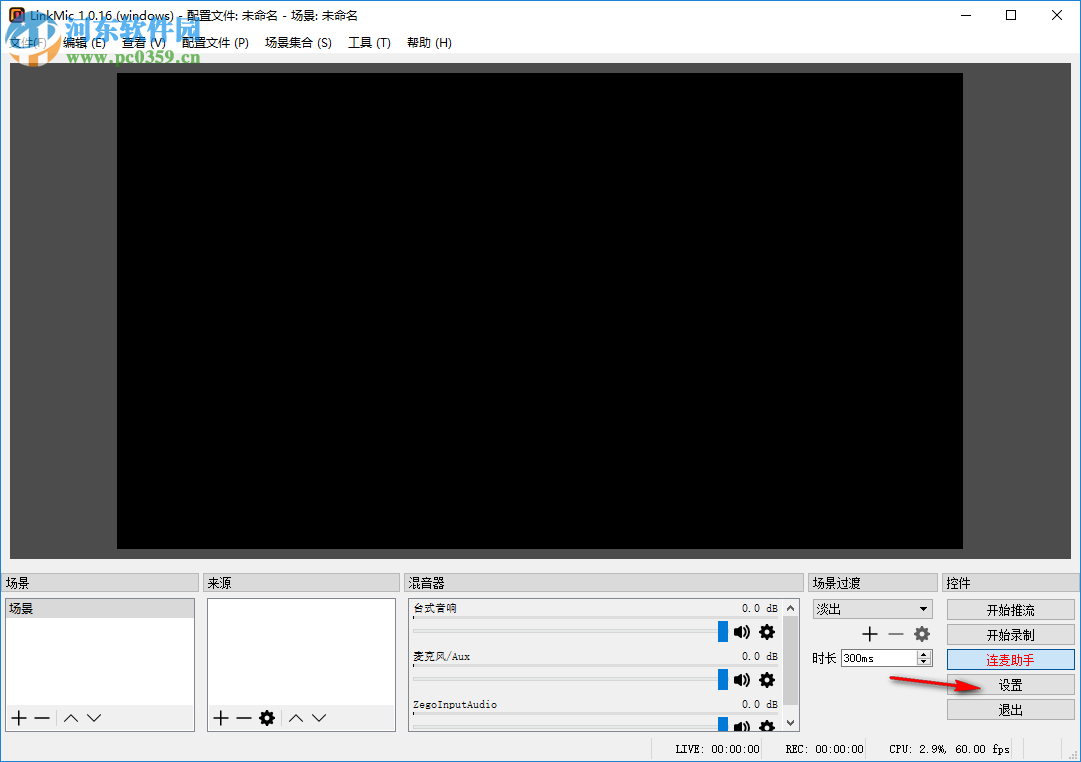Add a new scene with plus icon
Viewport: 1081px width, 762px height.
pyautogui.click(x=18, y=717)
